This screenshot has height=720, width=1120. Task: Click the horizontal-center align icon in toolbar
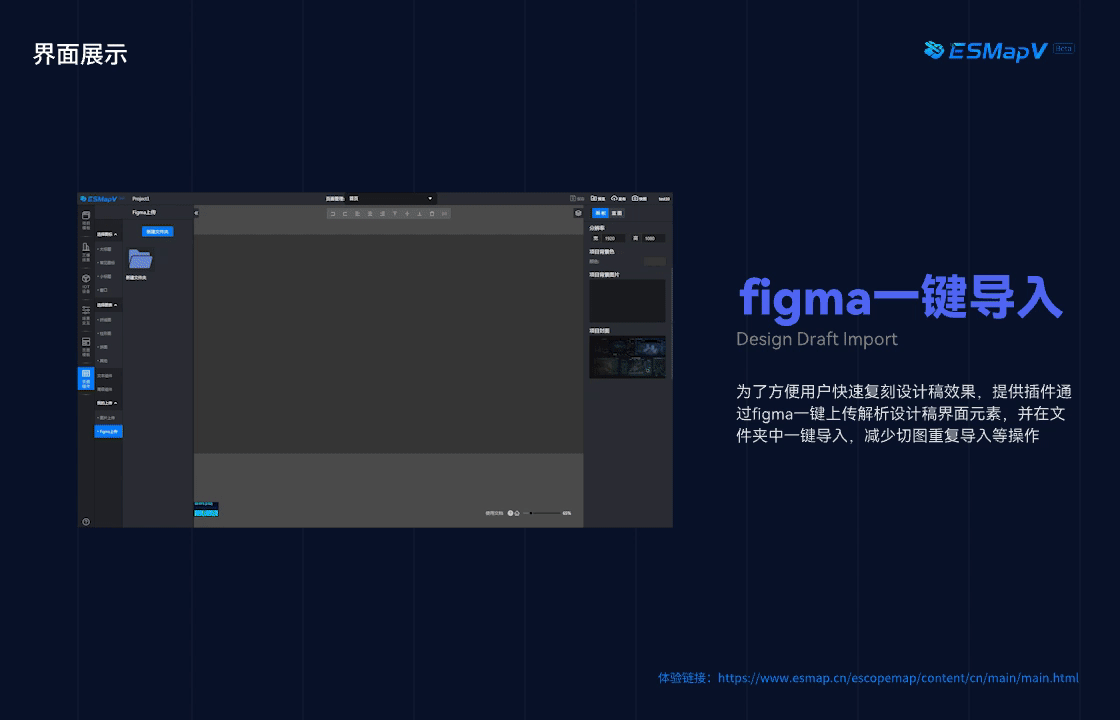coord(370,214)
